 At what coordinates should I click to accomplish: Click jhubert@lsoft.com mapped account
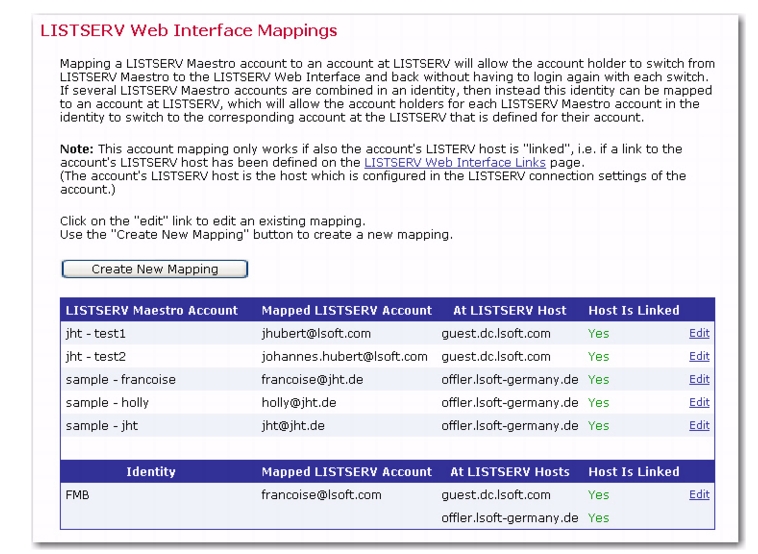[x=316, y=334]
